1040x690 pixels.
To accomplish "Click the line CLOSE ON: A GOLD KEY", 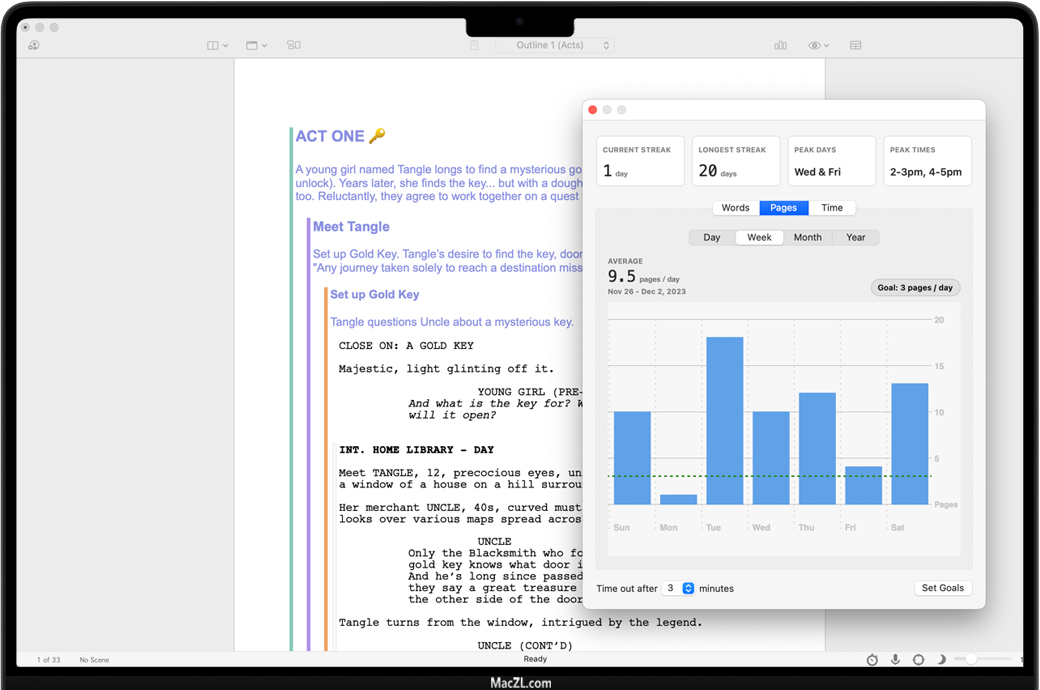I will [406, 346].
